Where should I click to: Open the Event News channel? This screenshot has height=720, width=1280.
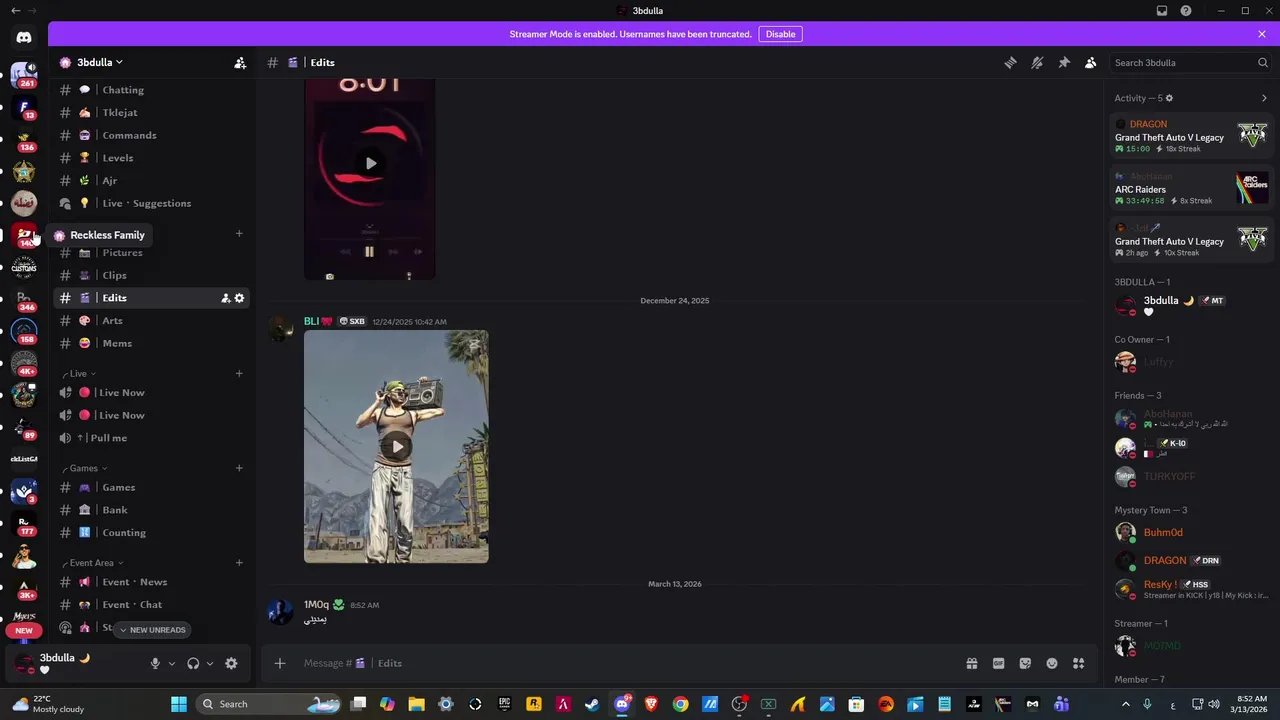152,582
